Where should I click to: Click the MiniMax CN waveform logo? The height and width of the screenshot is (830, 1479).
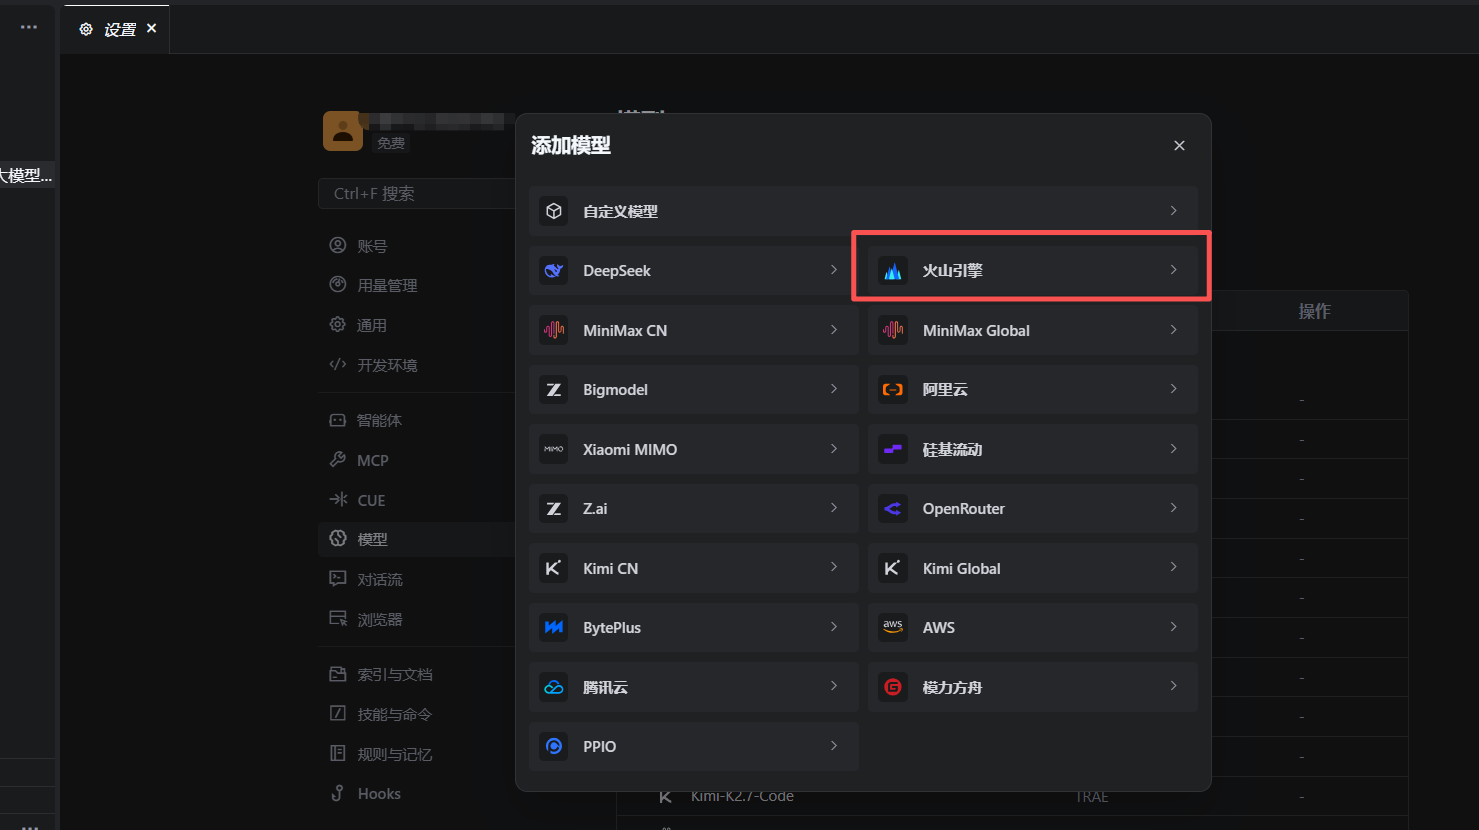554,330
